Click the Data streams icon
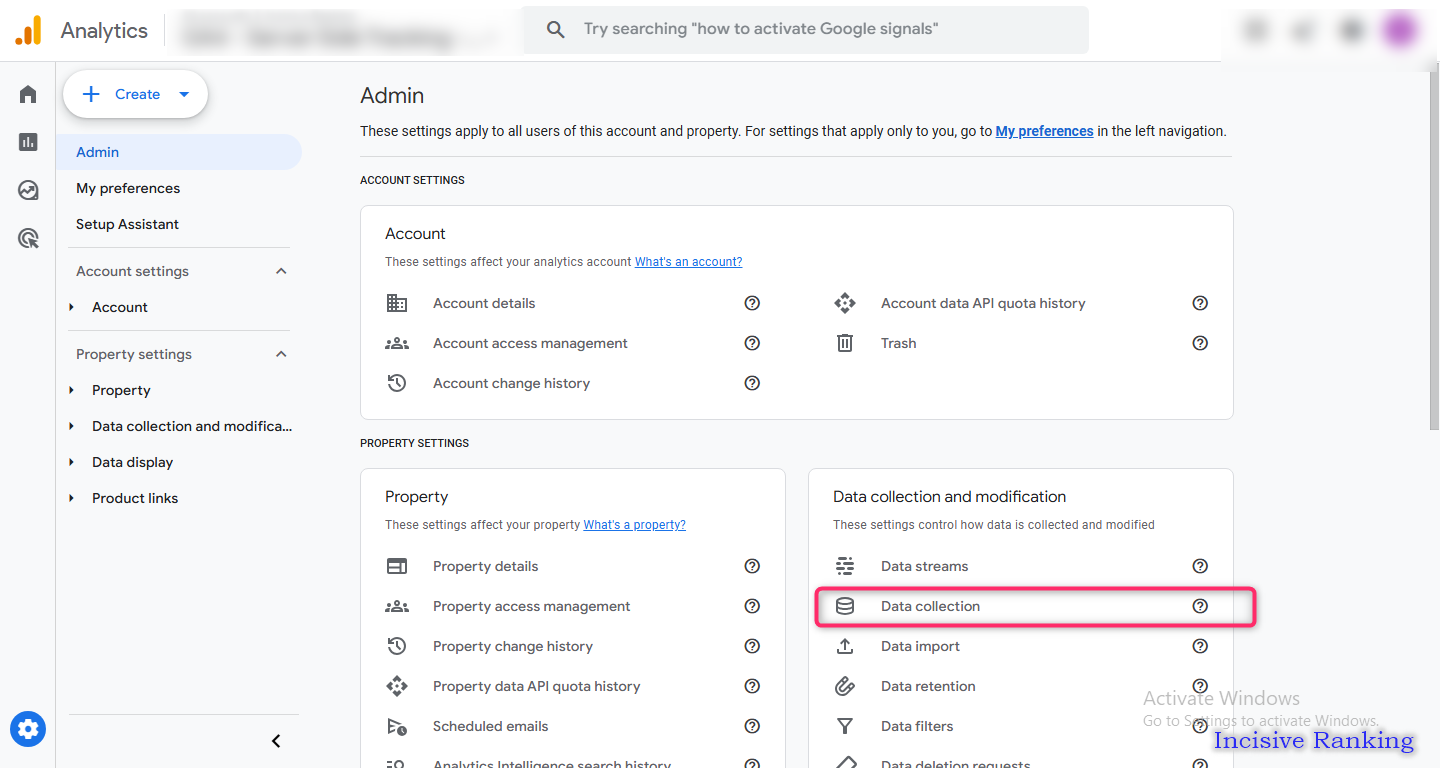The image size is (1440, 768). [x=845, y=566]
